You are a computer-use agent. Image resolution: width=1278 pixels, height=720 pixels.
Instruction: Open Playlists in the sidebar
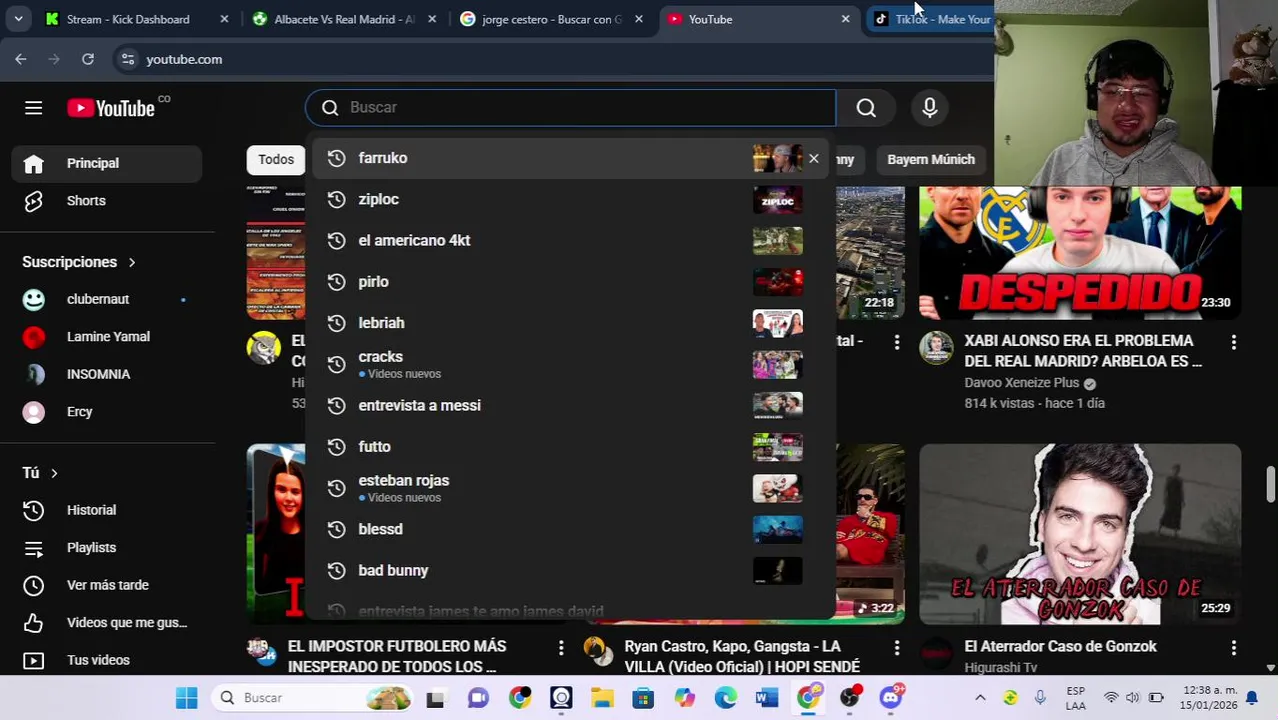[107, 548]
